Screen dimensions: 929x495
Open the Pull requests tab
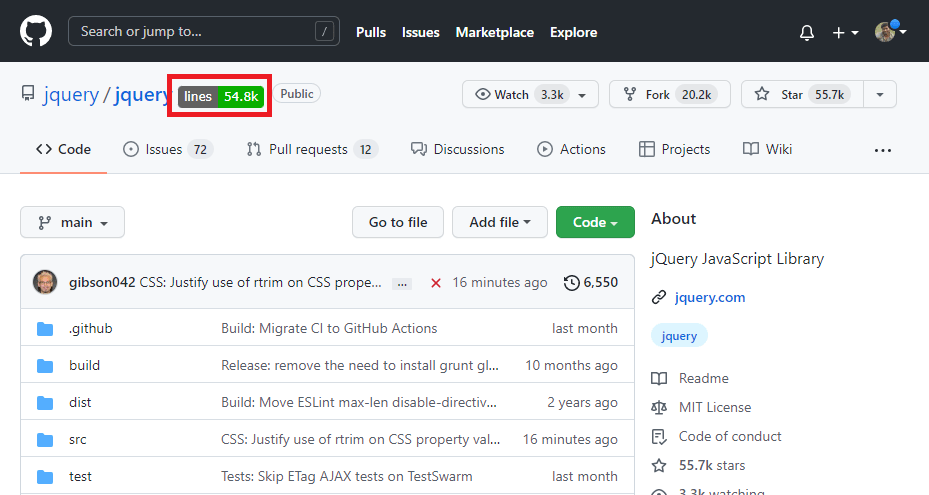(312, 149)
